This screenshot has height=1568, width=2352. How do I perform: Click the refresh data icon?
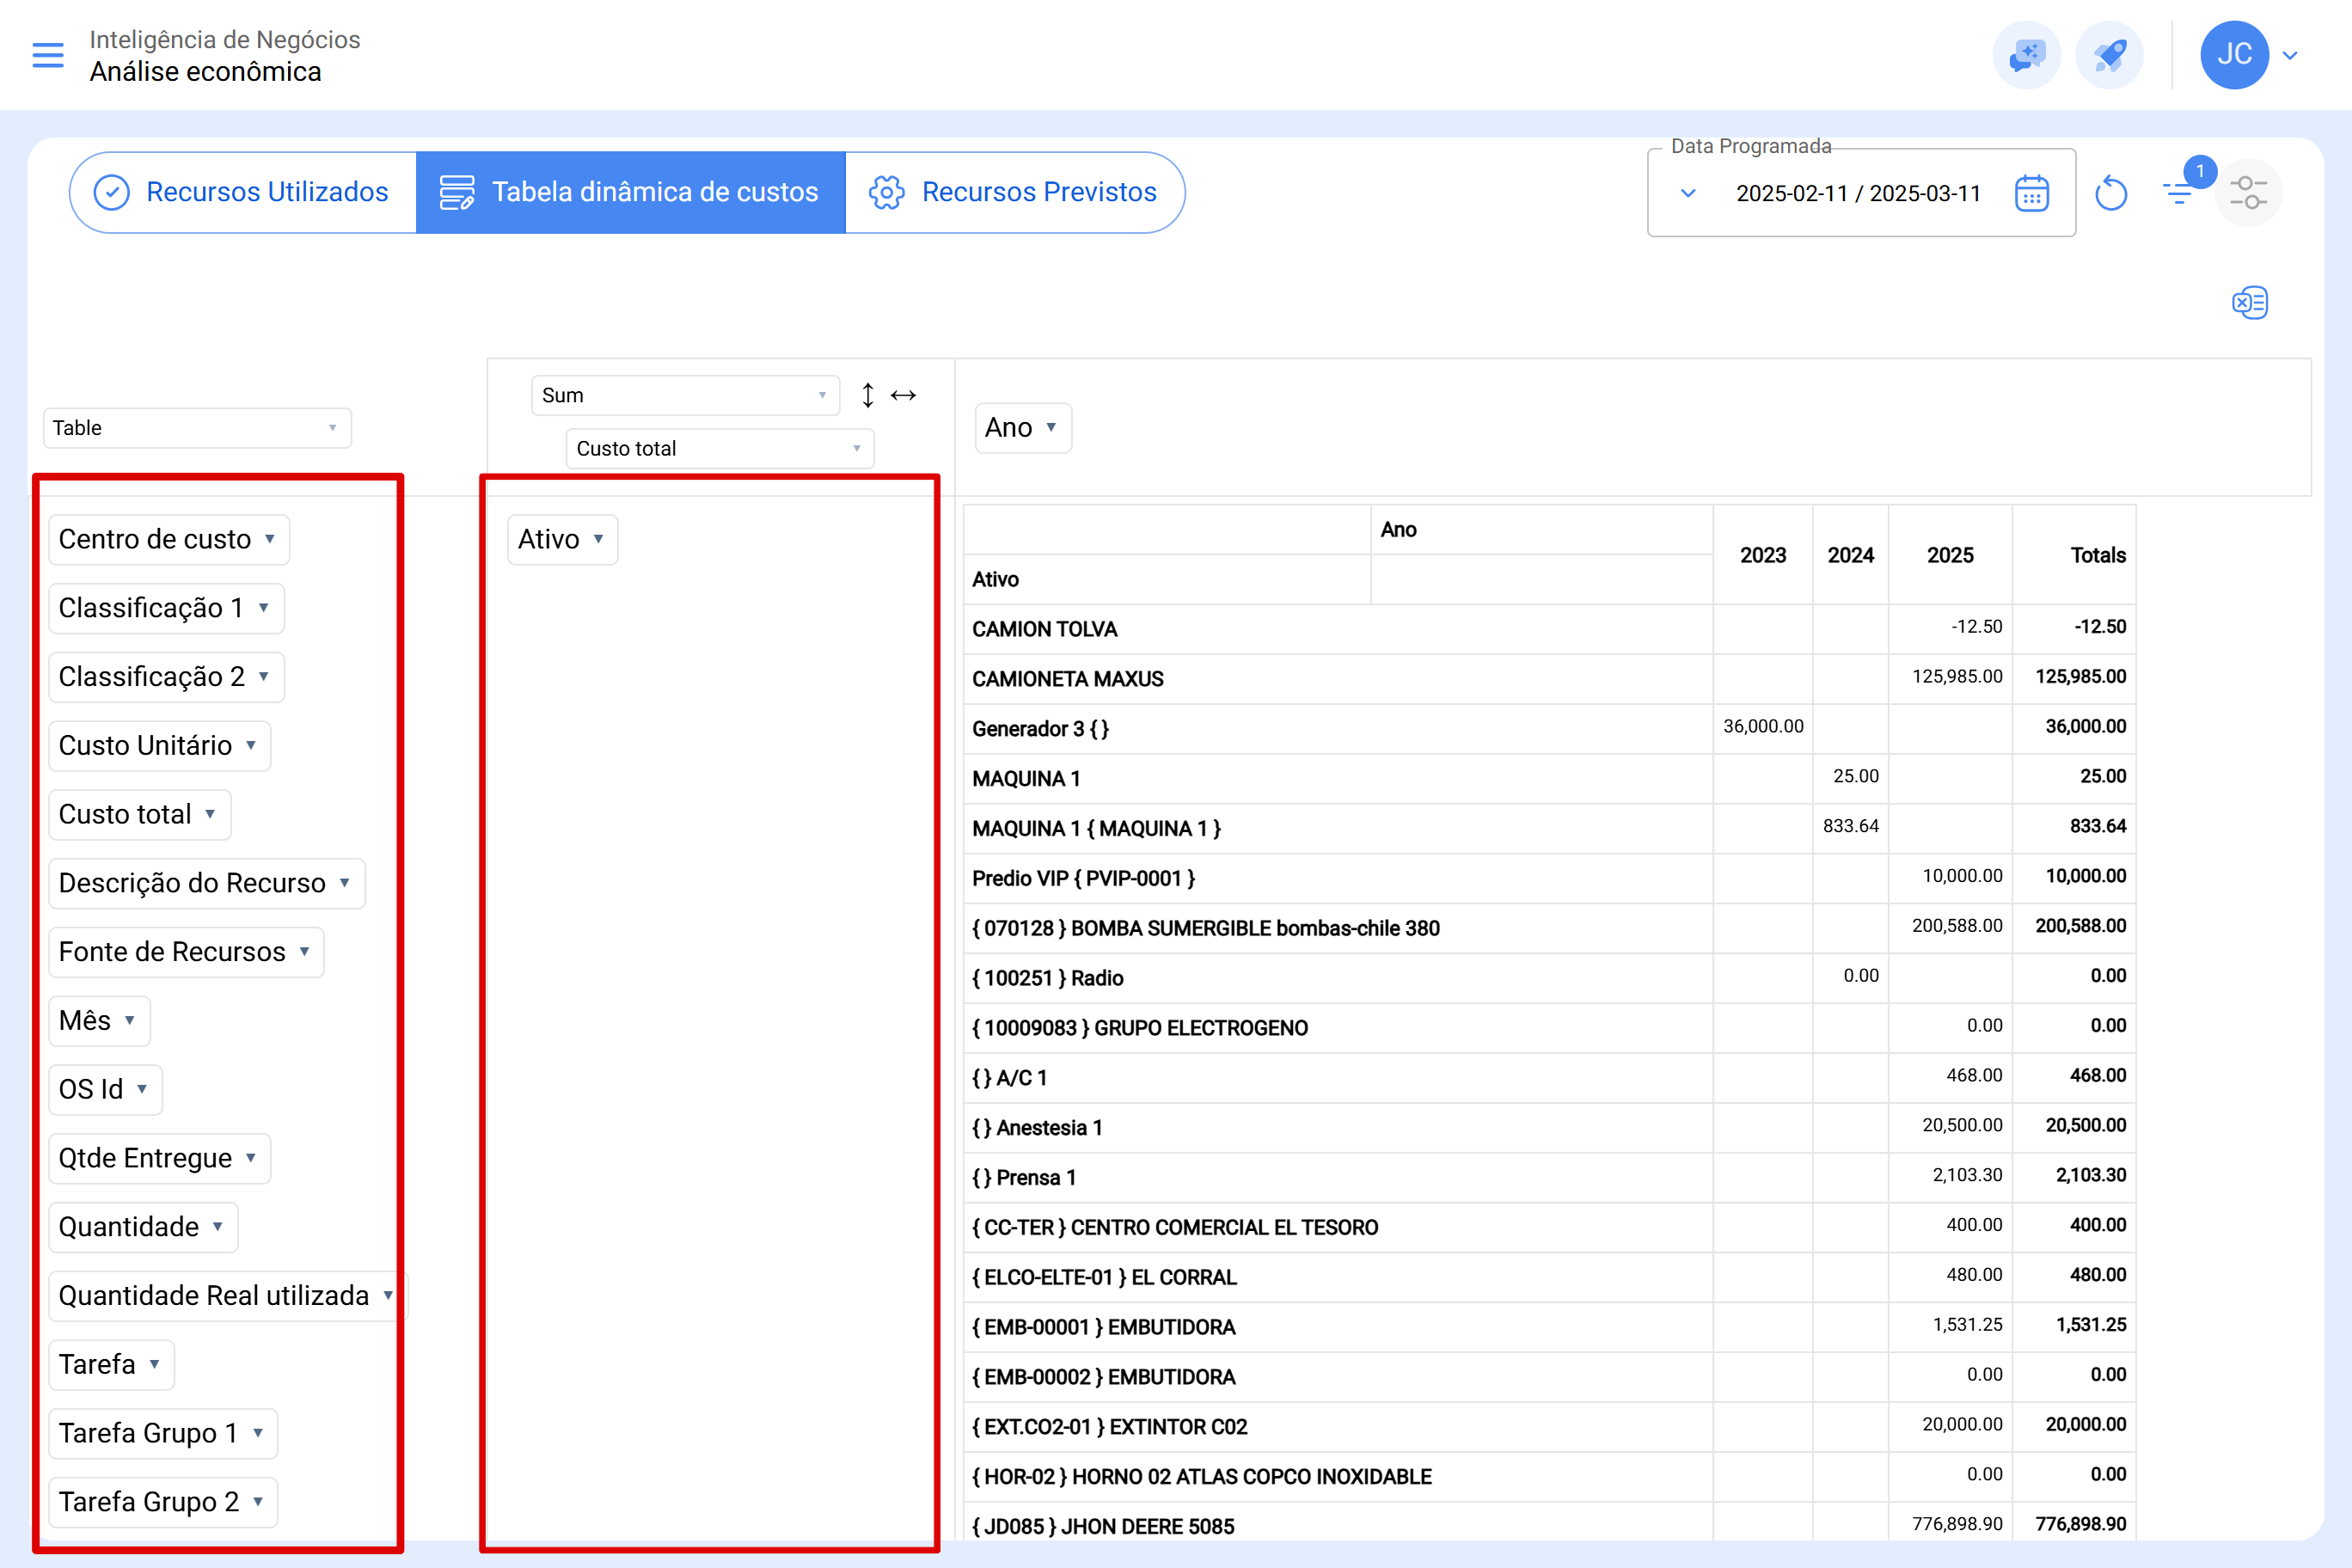tap(2111, 193)
